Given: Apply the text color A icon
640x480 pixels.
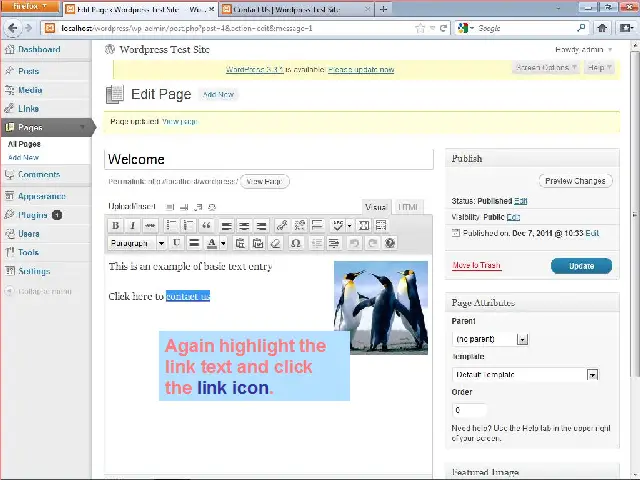Looking at the screenshot, I should (211, 243).
